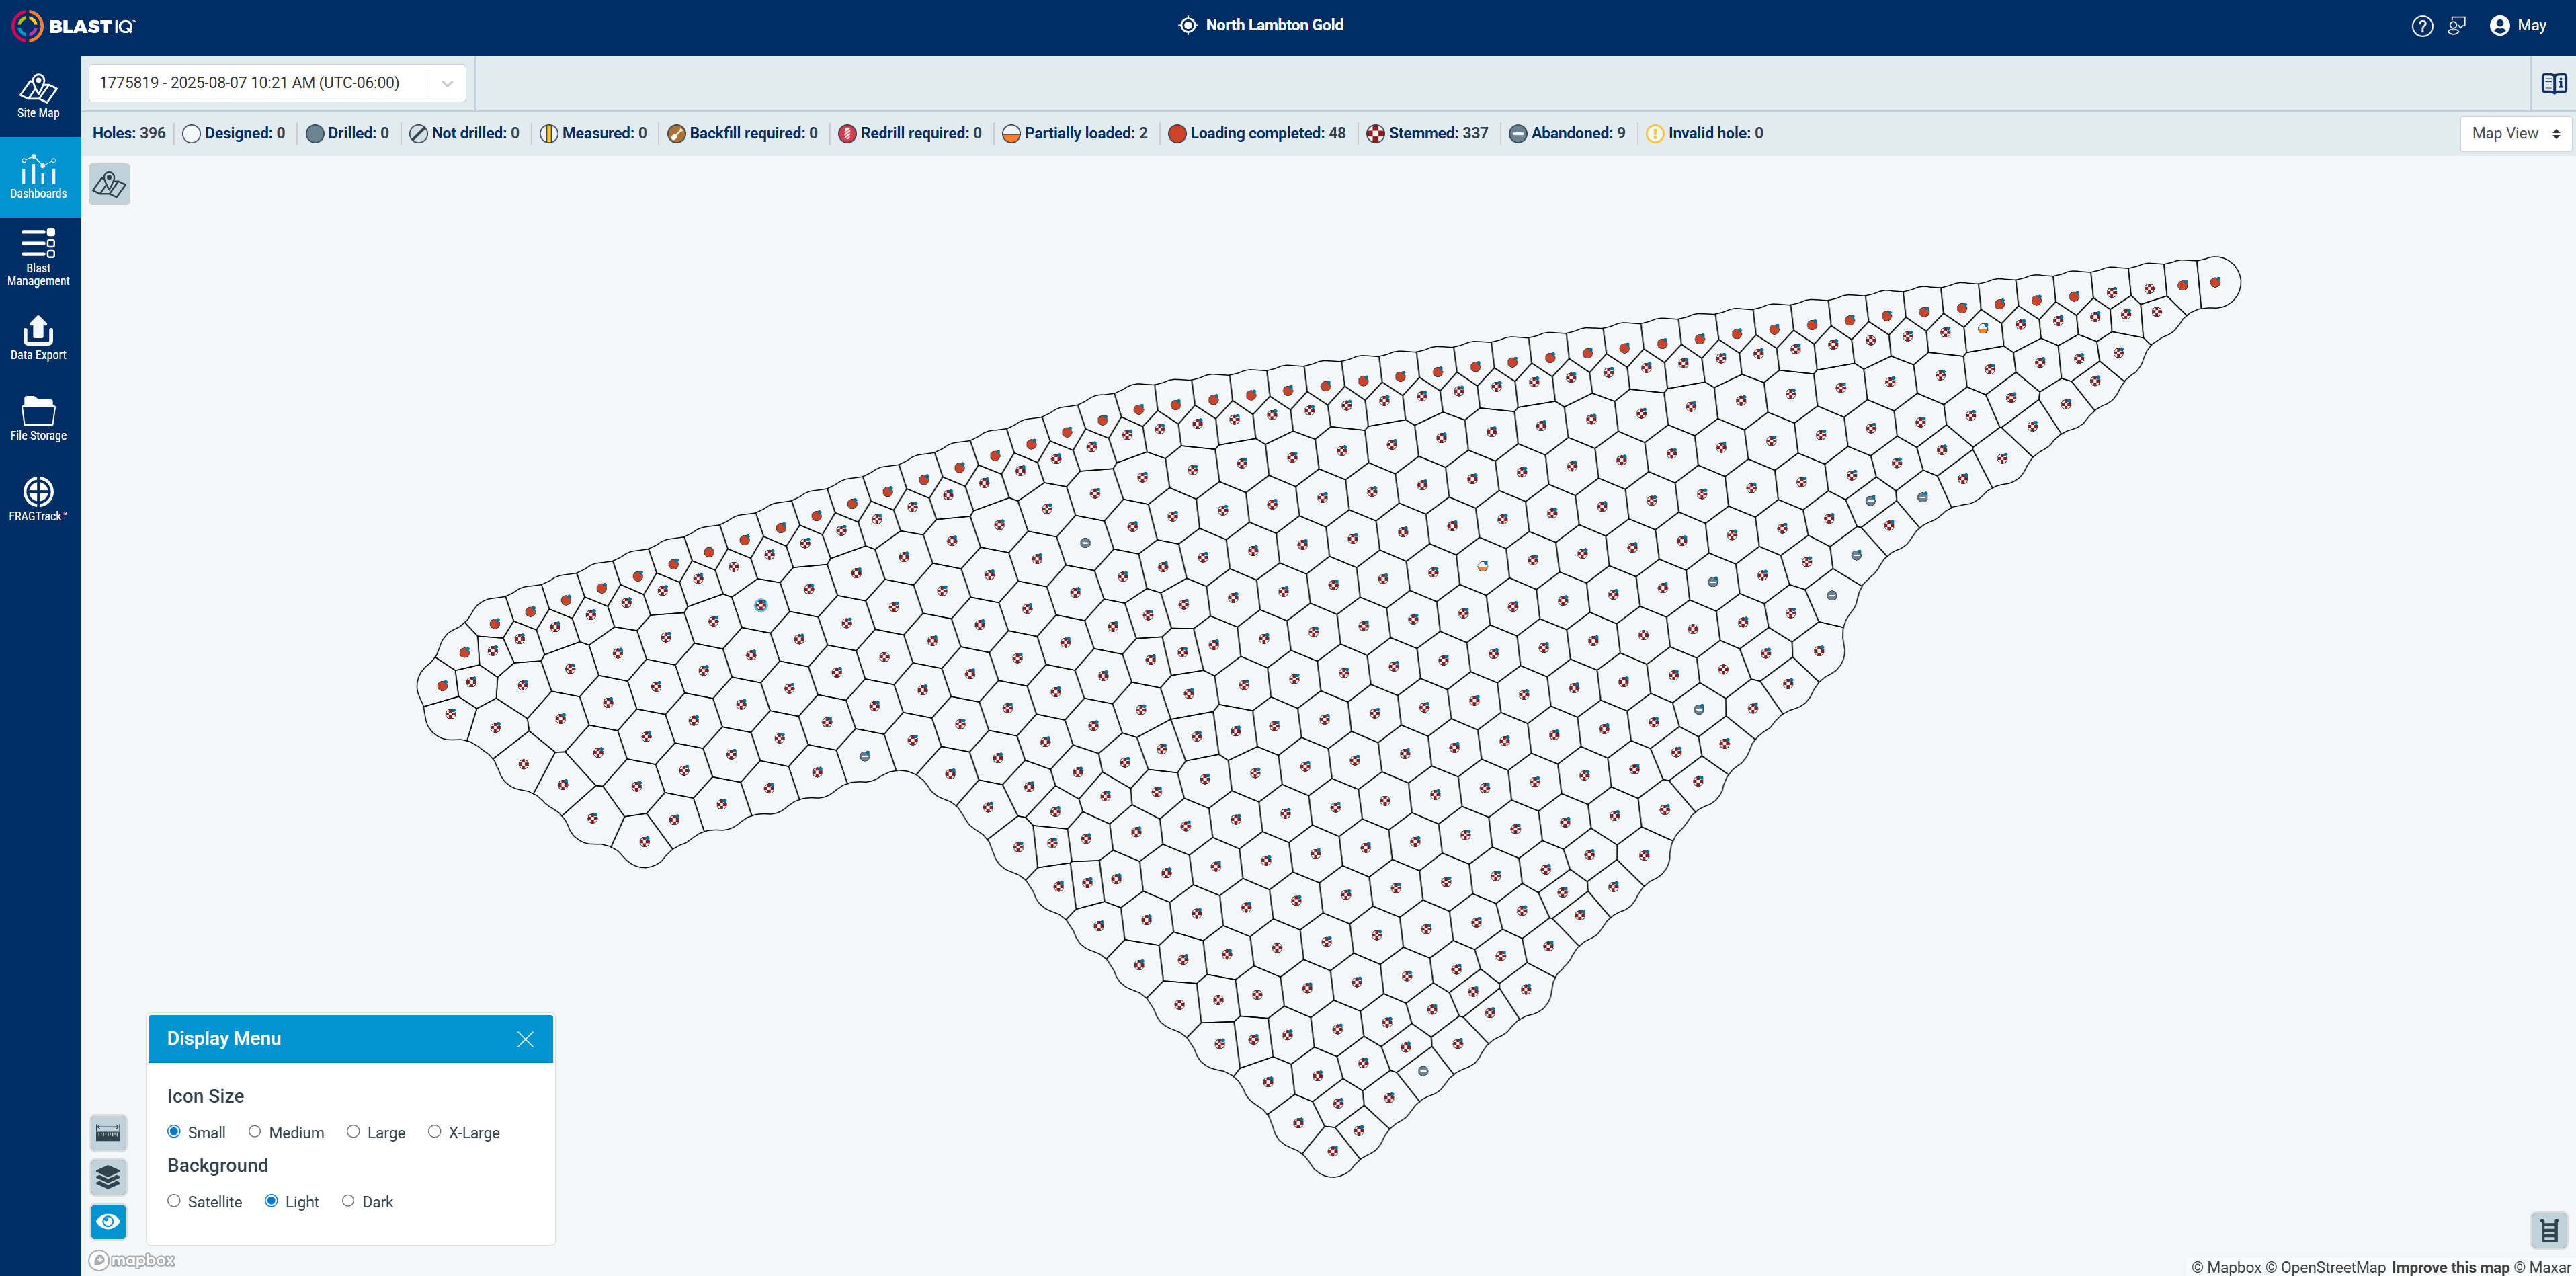
Task: Open Data Export
Action: pyautogui.click(x=38, y=338)
